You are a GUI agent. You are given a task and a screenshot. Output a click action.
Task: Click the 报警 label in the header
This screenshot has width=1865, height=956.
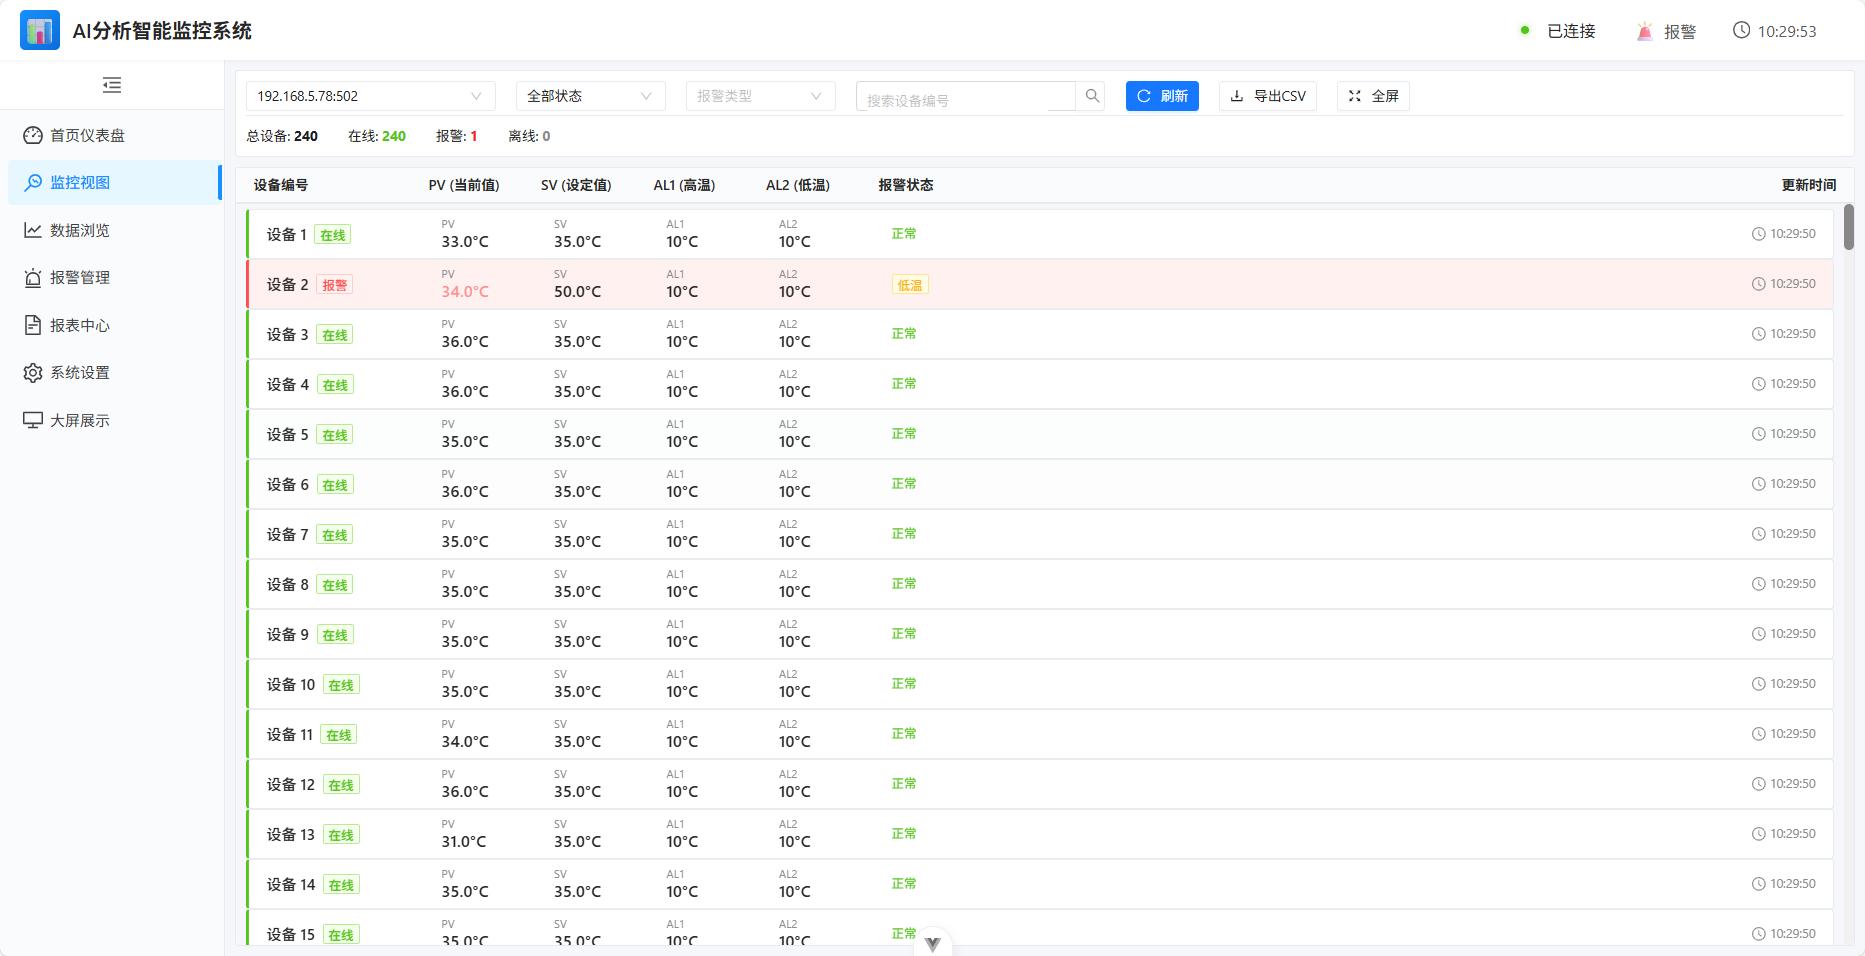click(x=1680, y=31)
